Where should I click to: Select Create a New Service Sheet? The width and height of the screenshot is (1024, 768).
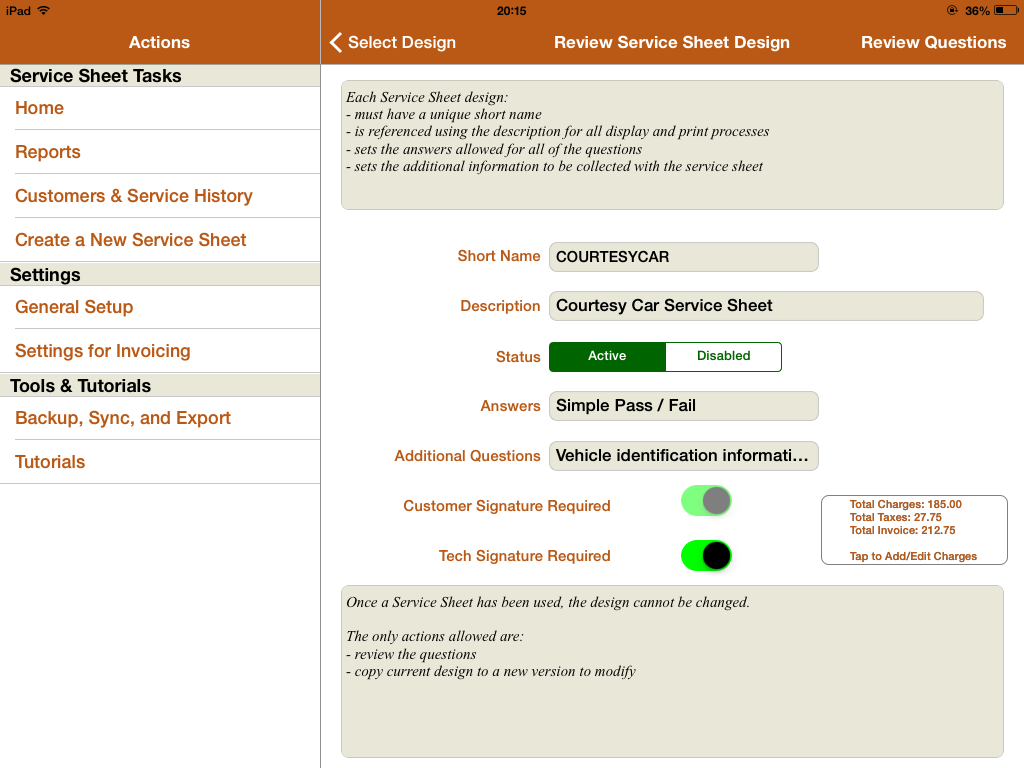[x=131, y=240]
